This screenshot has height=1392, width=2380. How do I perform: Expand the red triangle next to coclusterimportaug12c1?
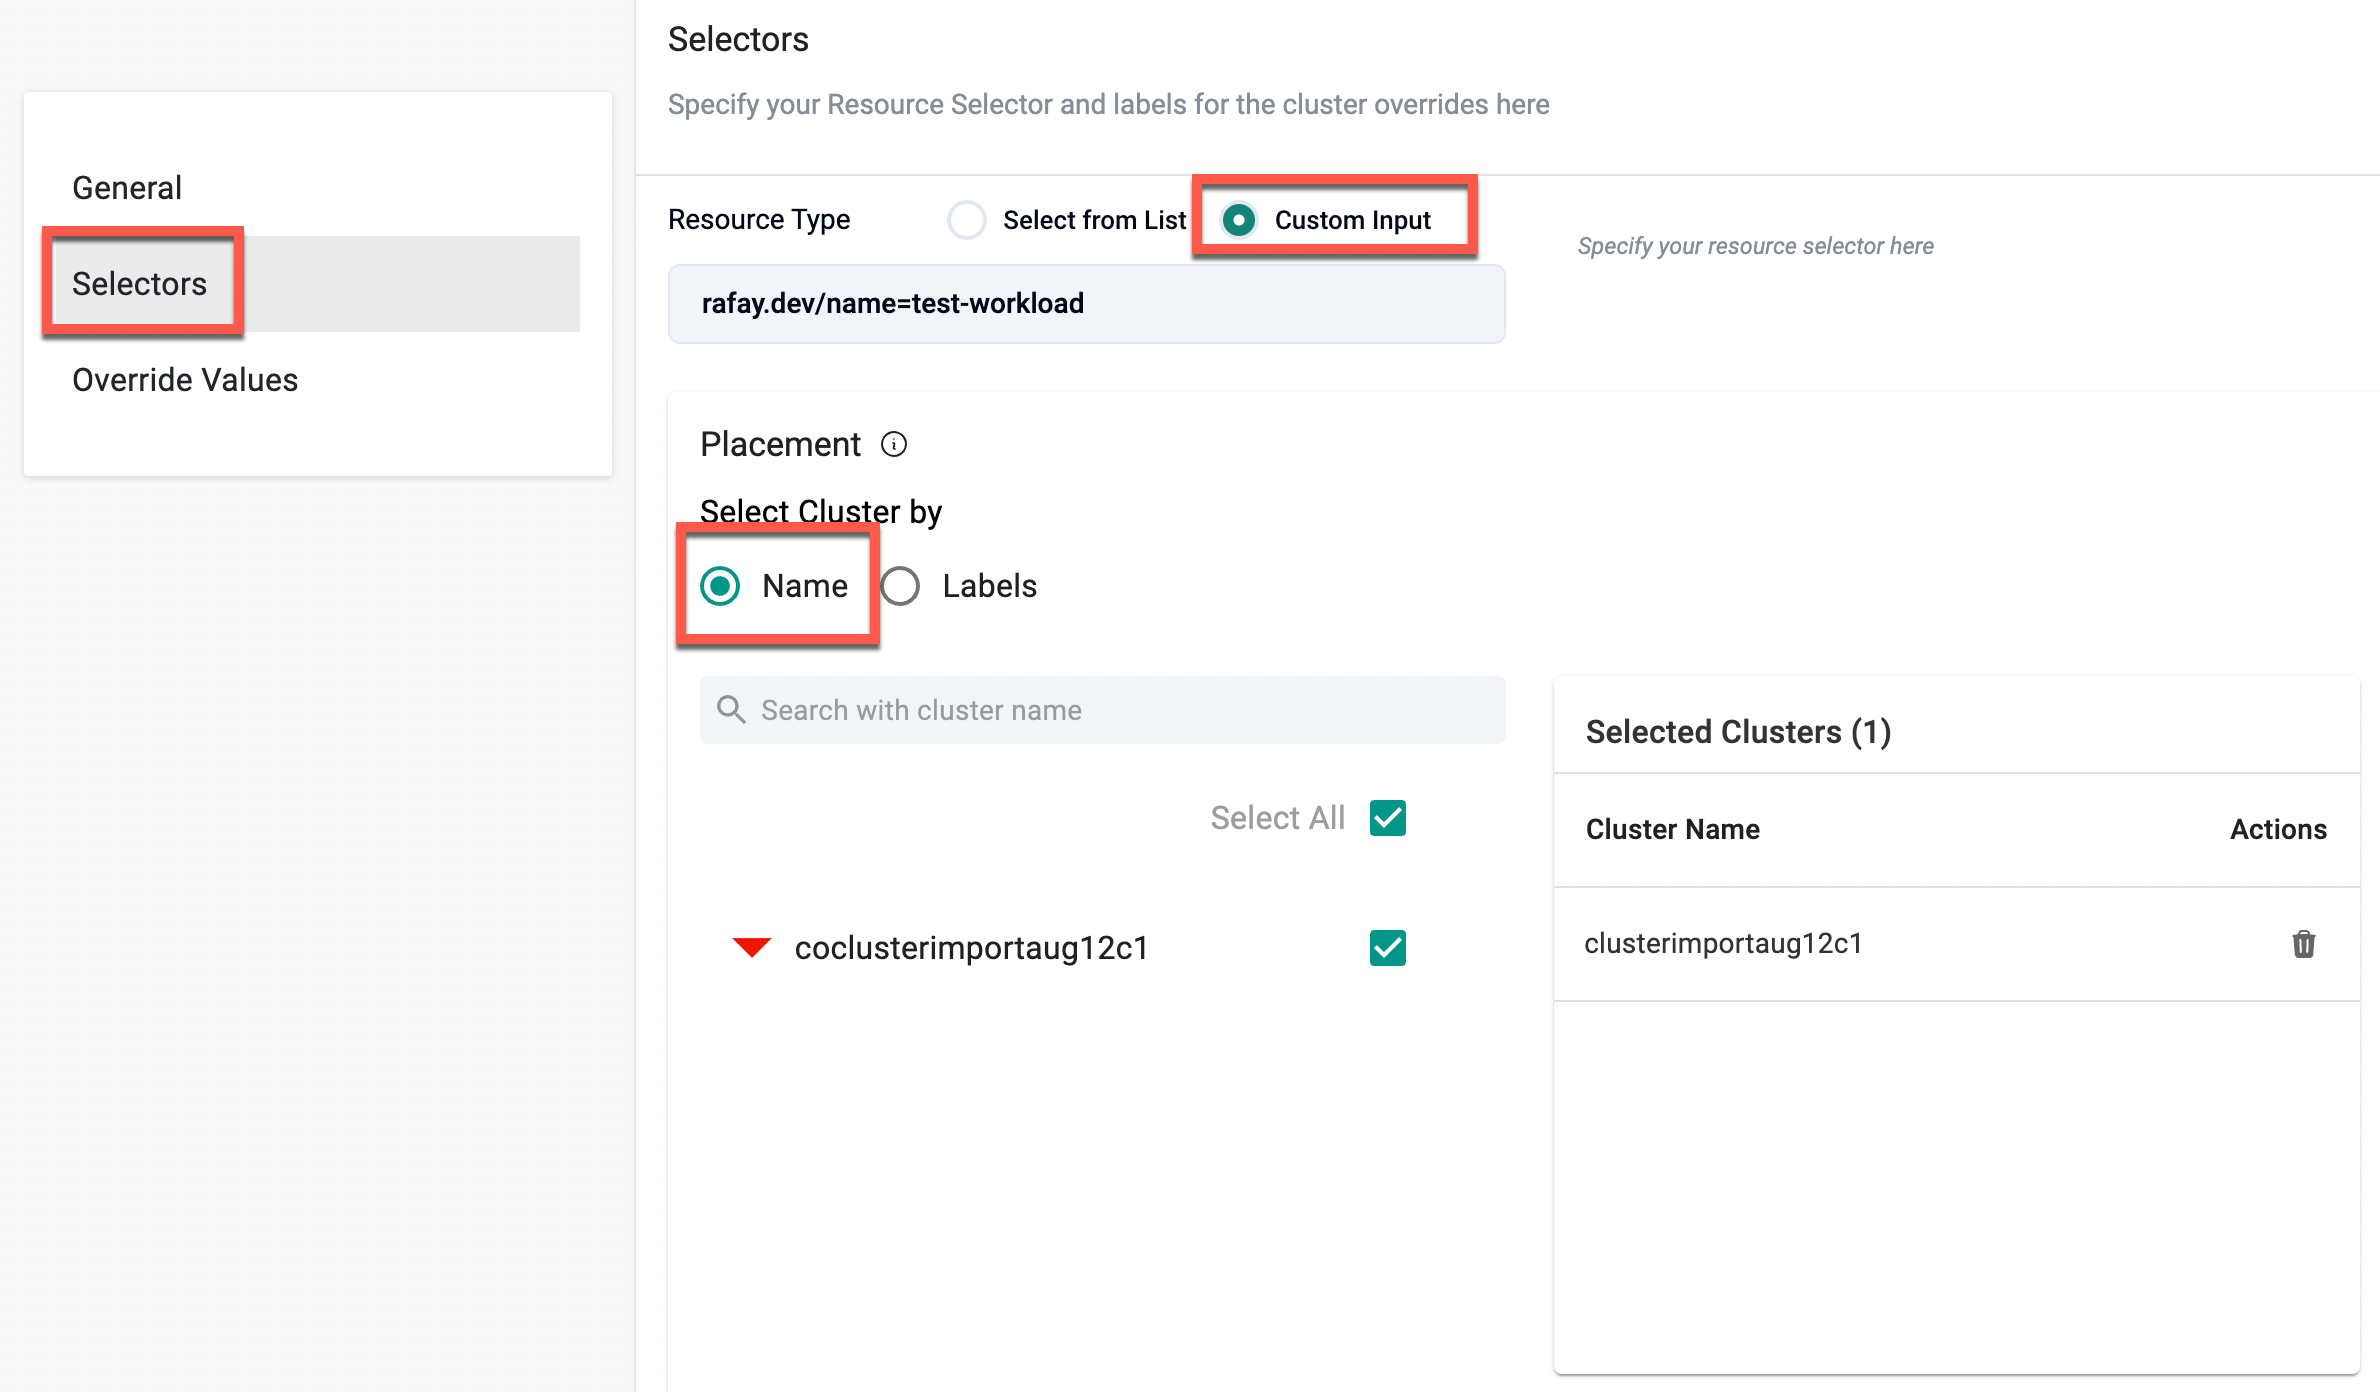tap(751, 947)
